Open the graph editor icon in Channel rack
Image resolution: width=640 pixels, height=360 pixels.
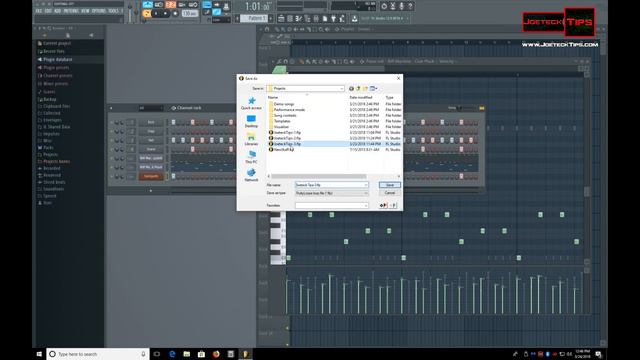[482, 108]
